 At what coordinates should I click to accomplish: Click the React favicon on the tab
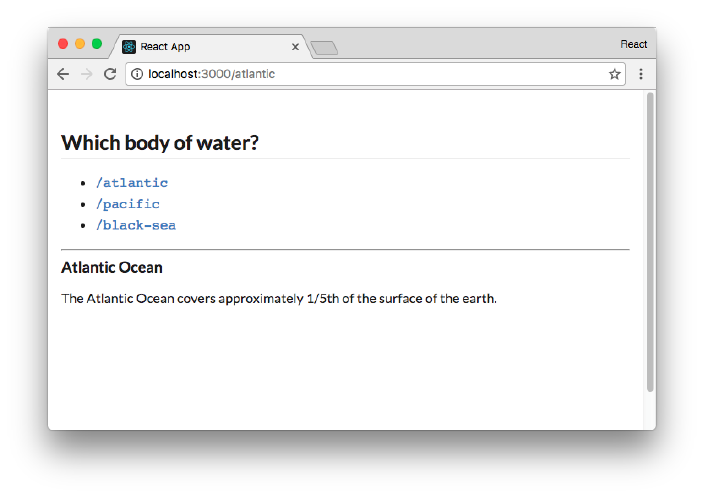tap(129, 47)
